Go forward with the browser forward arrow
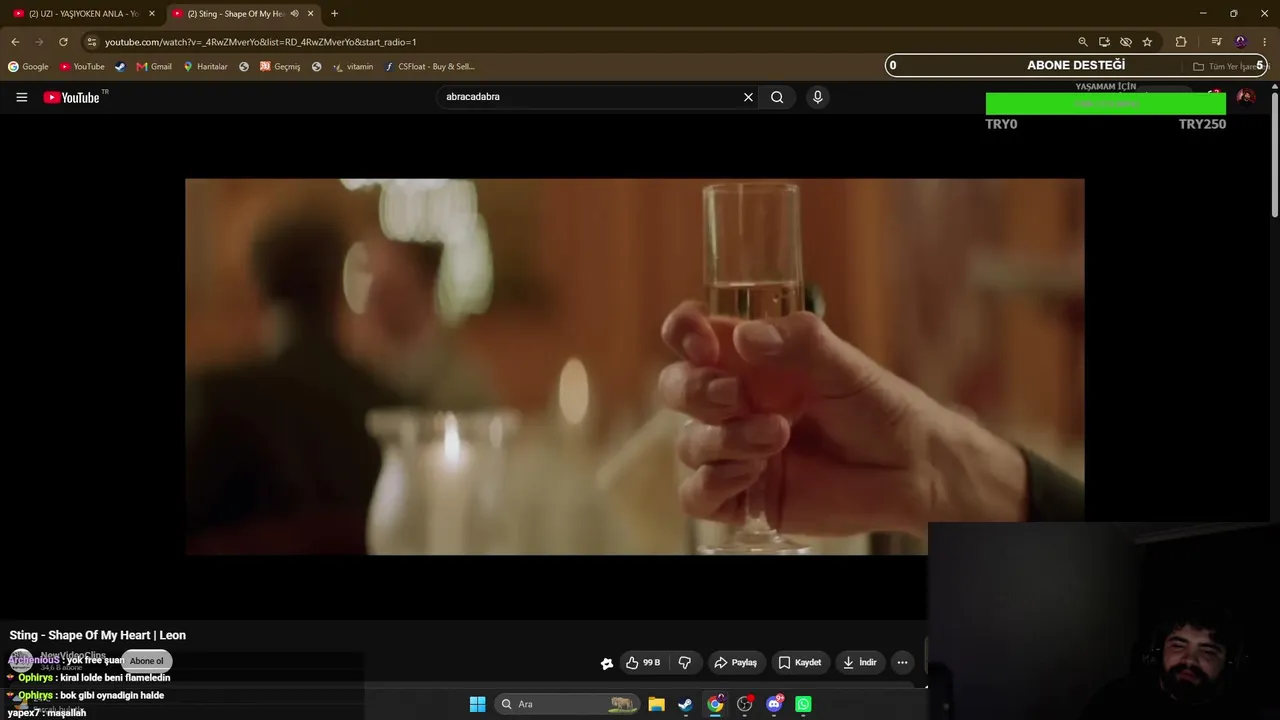 (x=39, y=42)
